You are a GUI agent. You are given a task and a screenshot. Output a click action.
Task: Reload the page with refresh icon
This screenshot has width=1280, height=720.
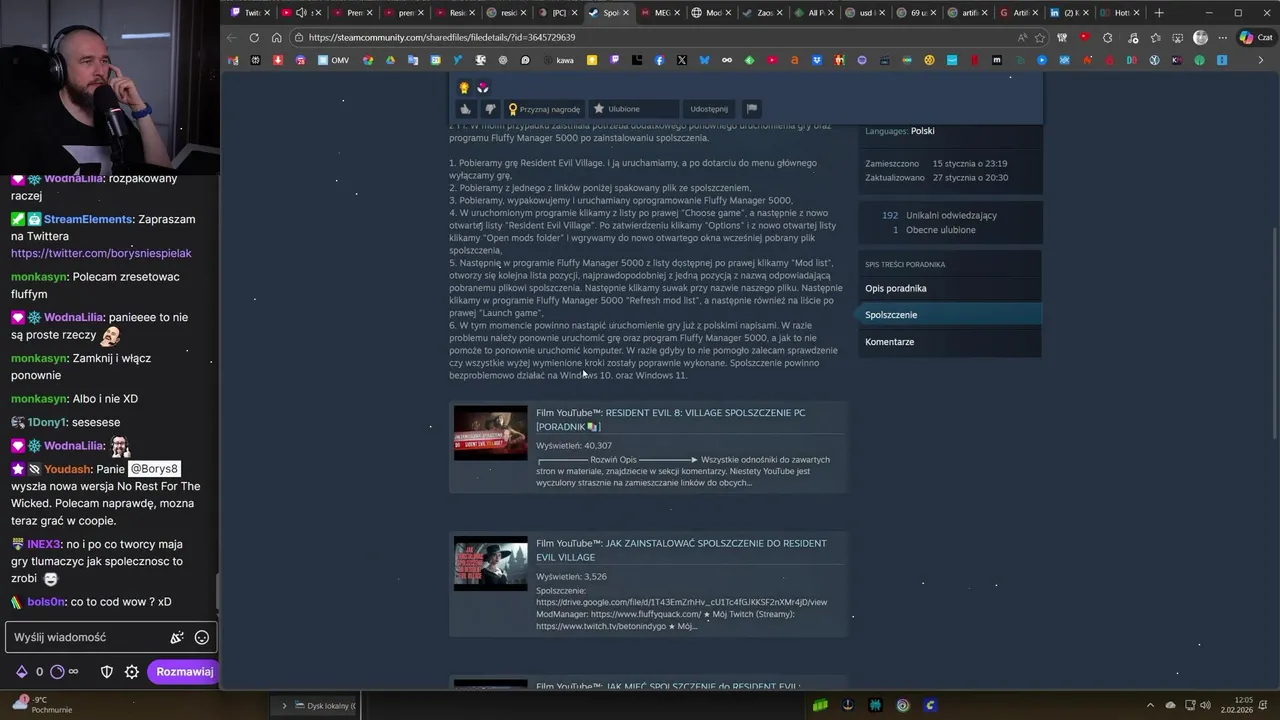pyautogui.click(x=254, y=38)
